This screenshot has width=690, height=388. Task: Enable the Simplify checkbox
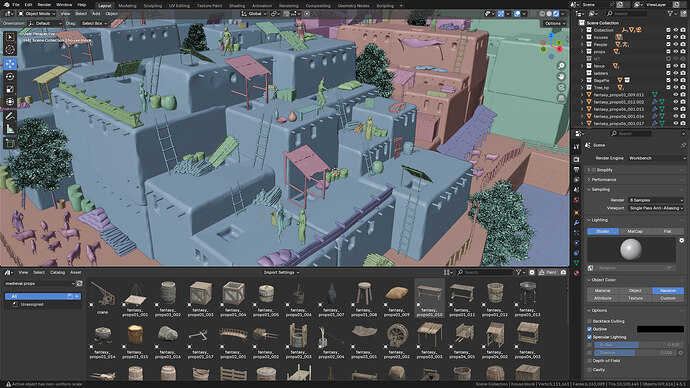click(x=594, y=170)
